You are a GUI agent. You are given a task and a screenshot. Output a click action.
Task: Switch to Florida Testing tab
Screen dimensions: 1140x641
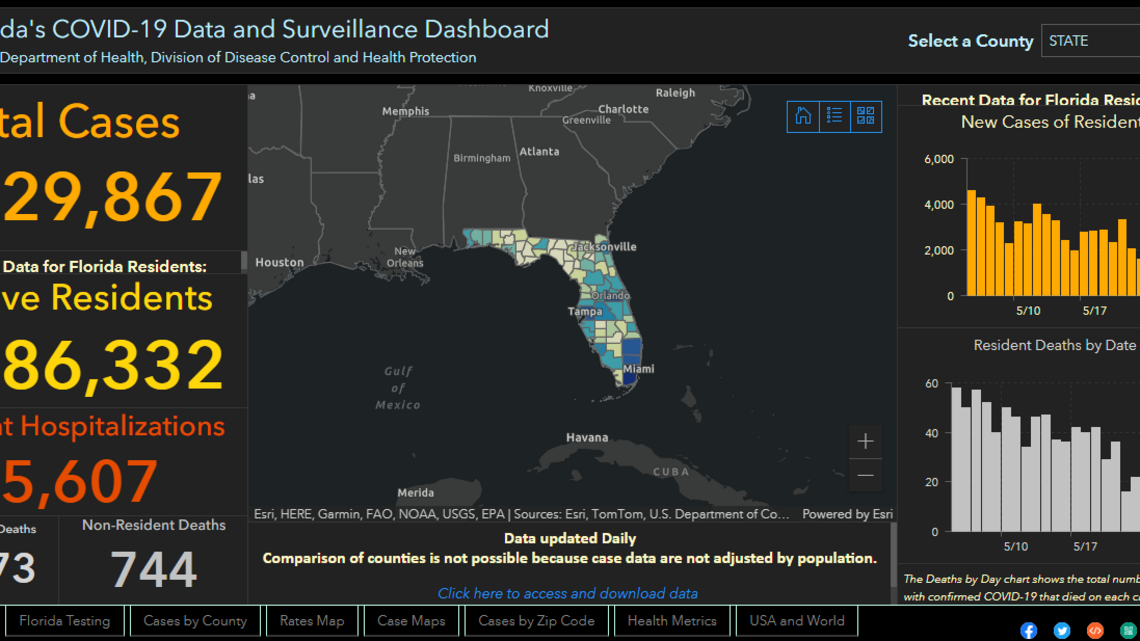[65, 621]
